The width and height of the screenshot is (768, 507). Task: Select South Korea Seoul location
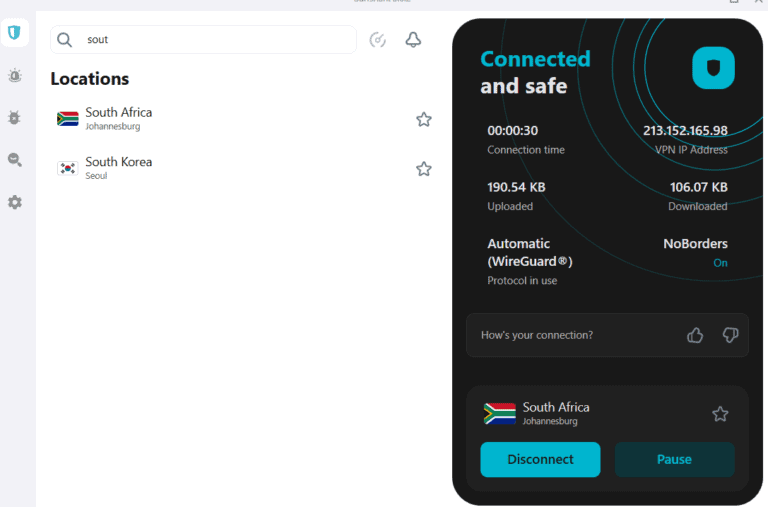[120, 168]
